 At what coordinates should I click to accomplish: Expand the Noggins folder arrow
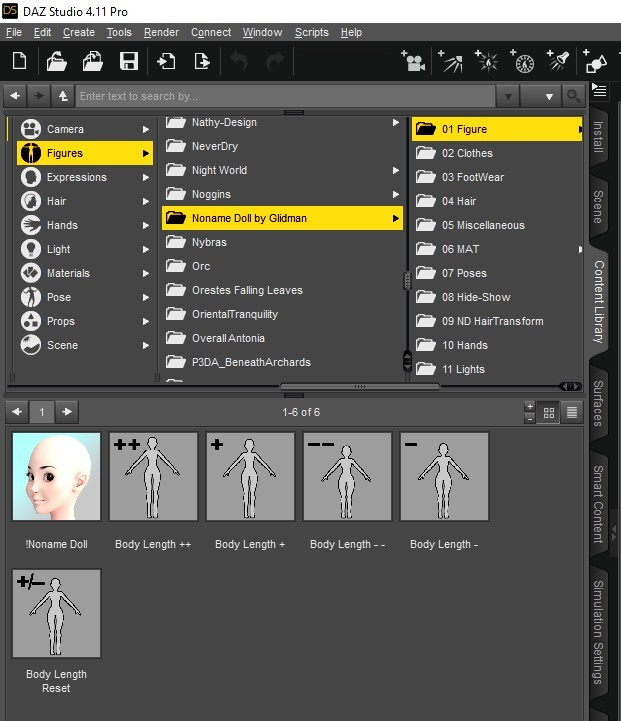click(x=396, y=195)
